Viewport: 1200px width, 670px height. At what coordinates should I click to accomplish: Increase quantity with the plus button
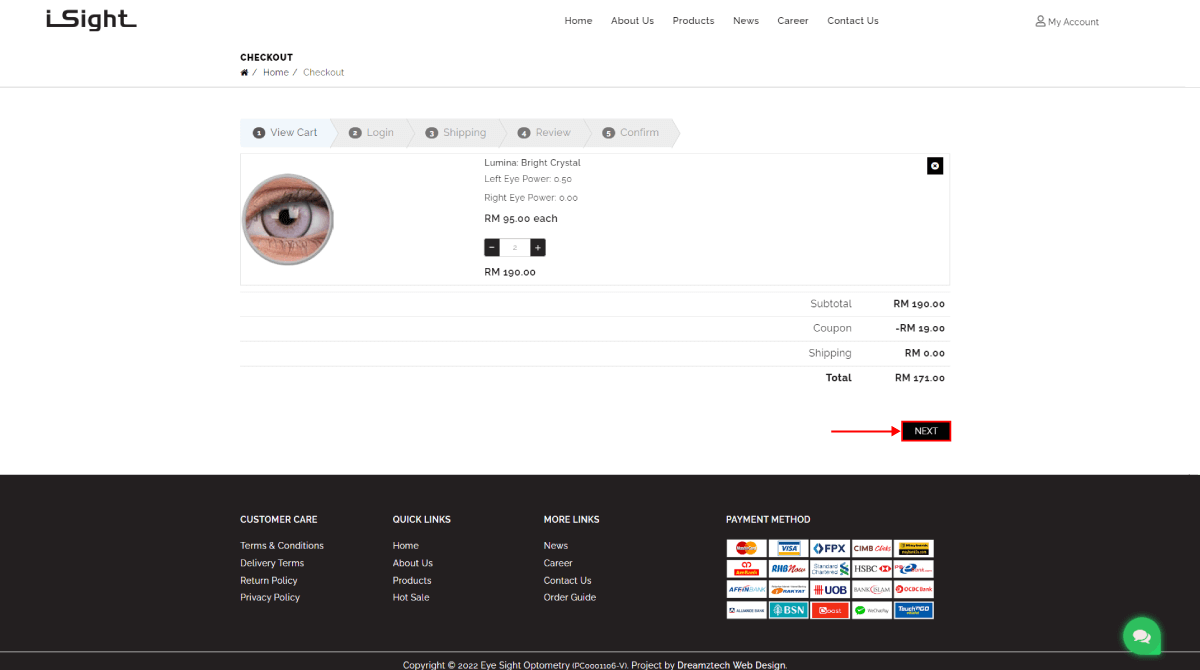click(538, 247)
